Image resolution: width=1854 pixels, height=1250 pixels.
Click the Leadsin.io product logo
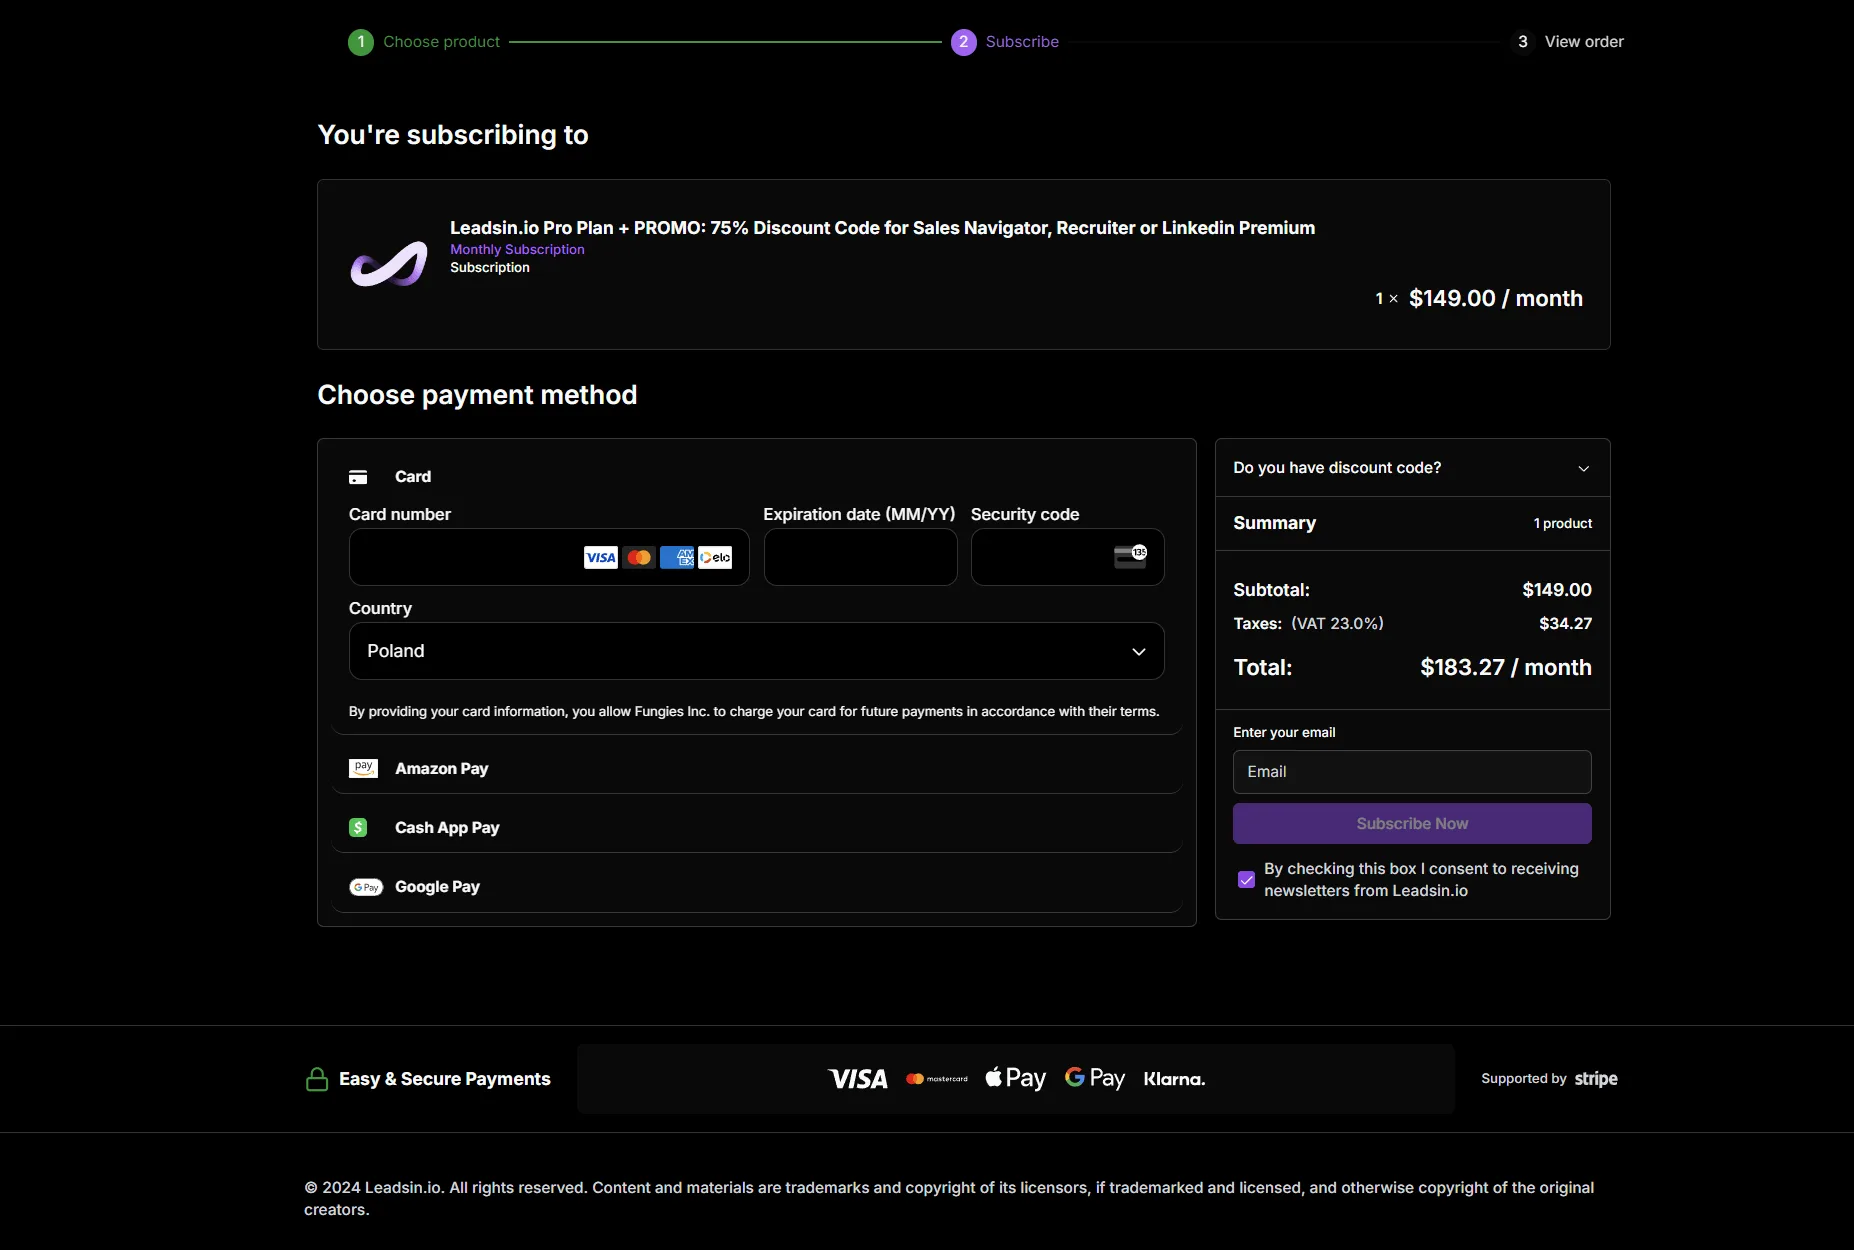(x=389, y=264)
